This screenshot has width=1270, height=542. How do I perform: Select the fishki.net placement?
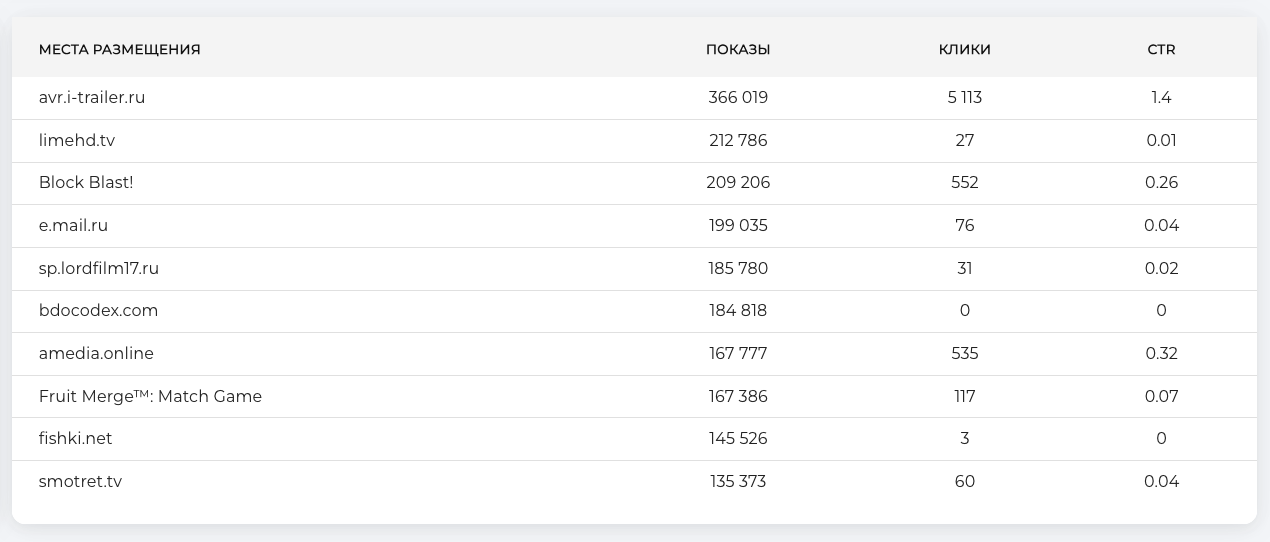coord(75,439)
